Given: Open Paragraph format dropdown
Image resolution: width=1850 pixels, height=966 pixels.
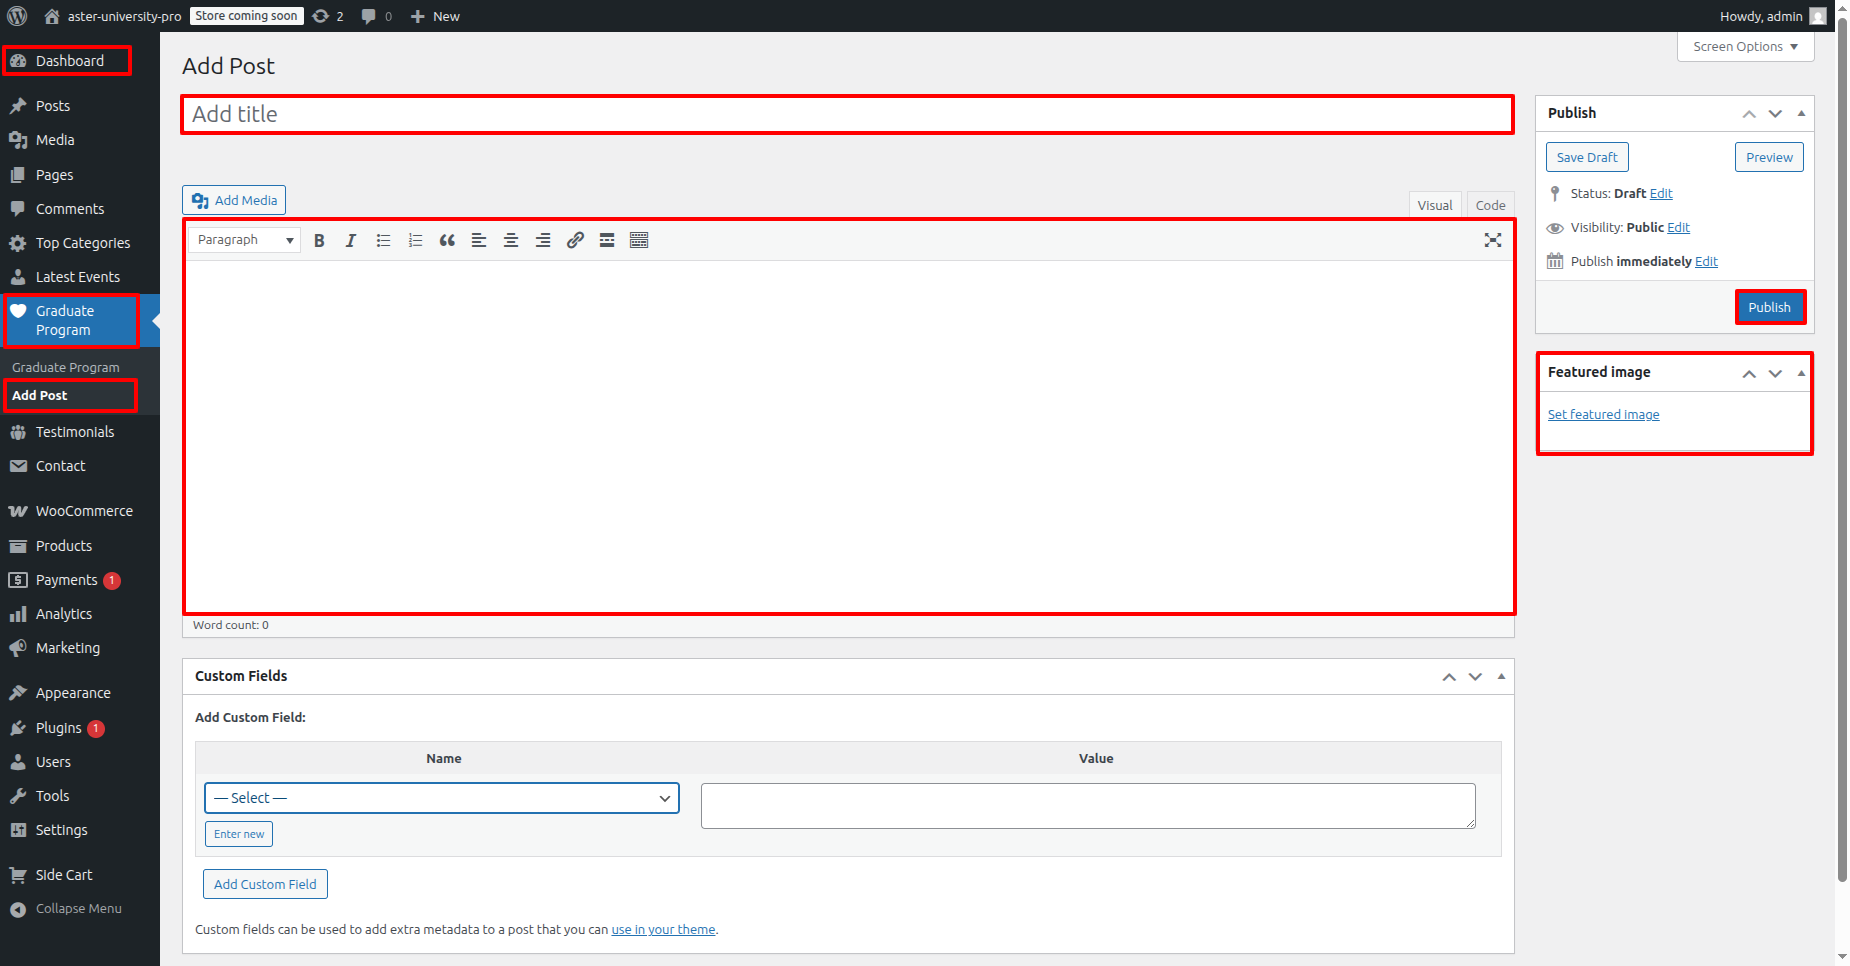Looking at the screenshot, I should pos(244,240).
